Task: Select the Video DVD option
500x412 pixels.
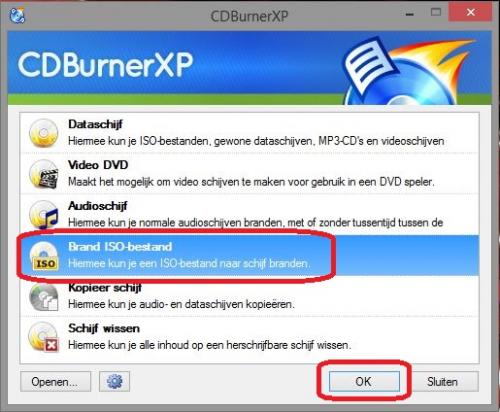Action: coord(249,174)
